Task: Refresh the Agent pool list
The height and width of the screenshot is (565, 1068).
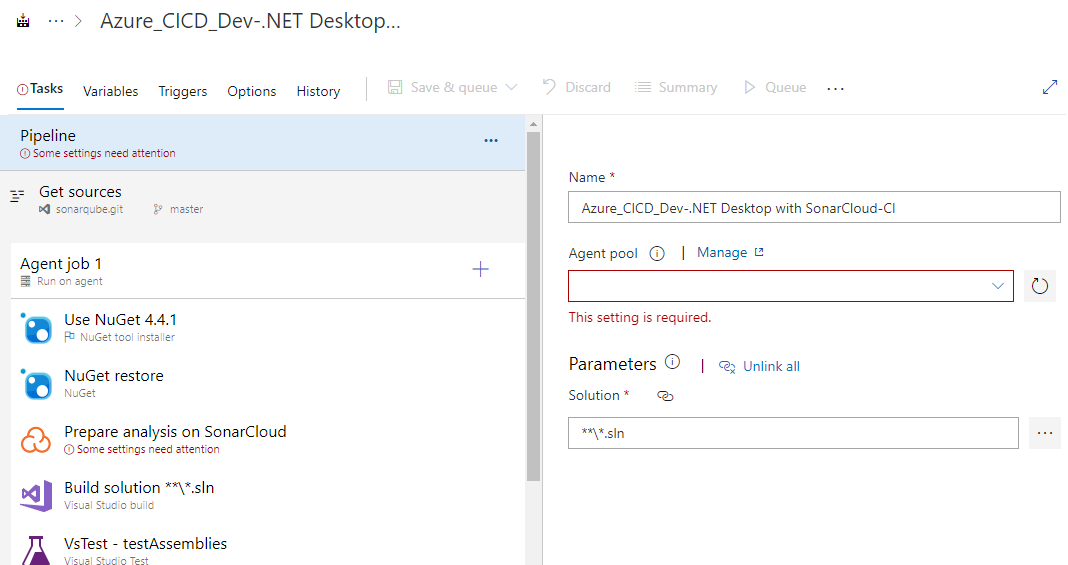Action: tap(1039, 286)
